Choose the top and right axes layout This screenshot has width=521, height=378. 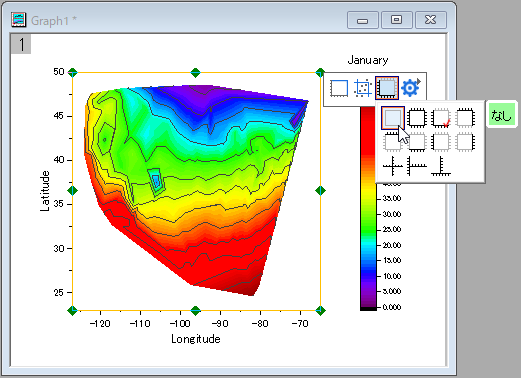465,118
